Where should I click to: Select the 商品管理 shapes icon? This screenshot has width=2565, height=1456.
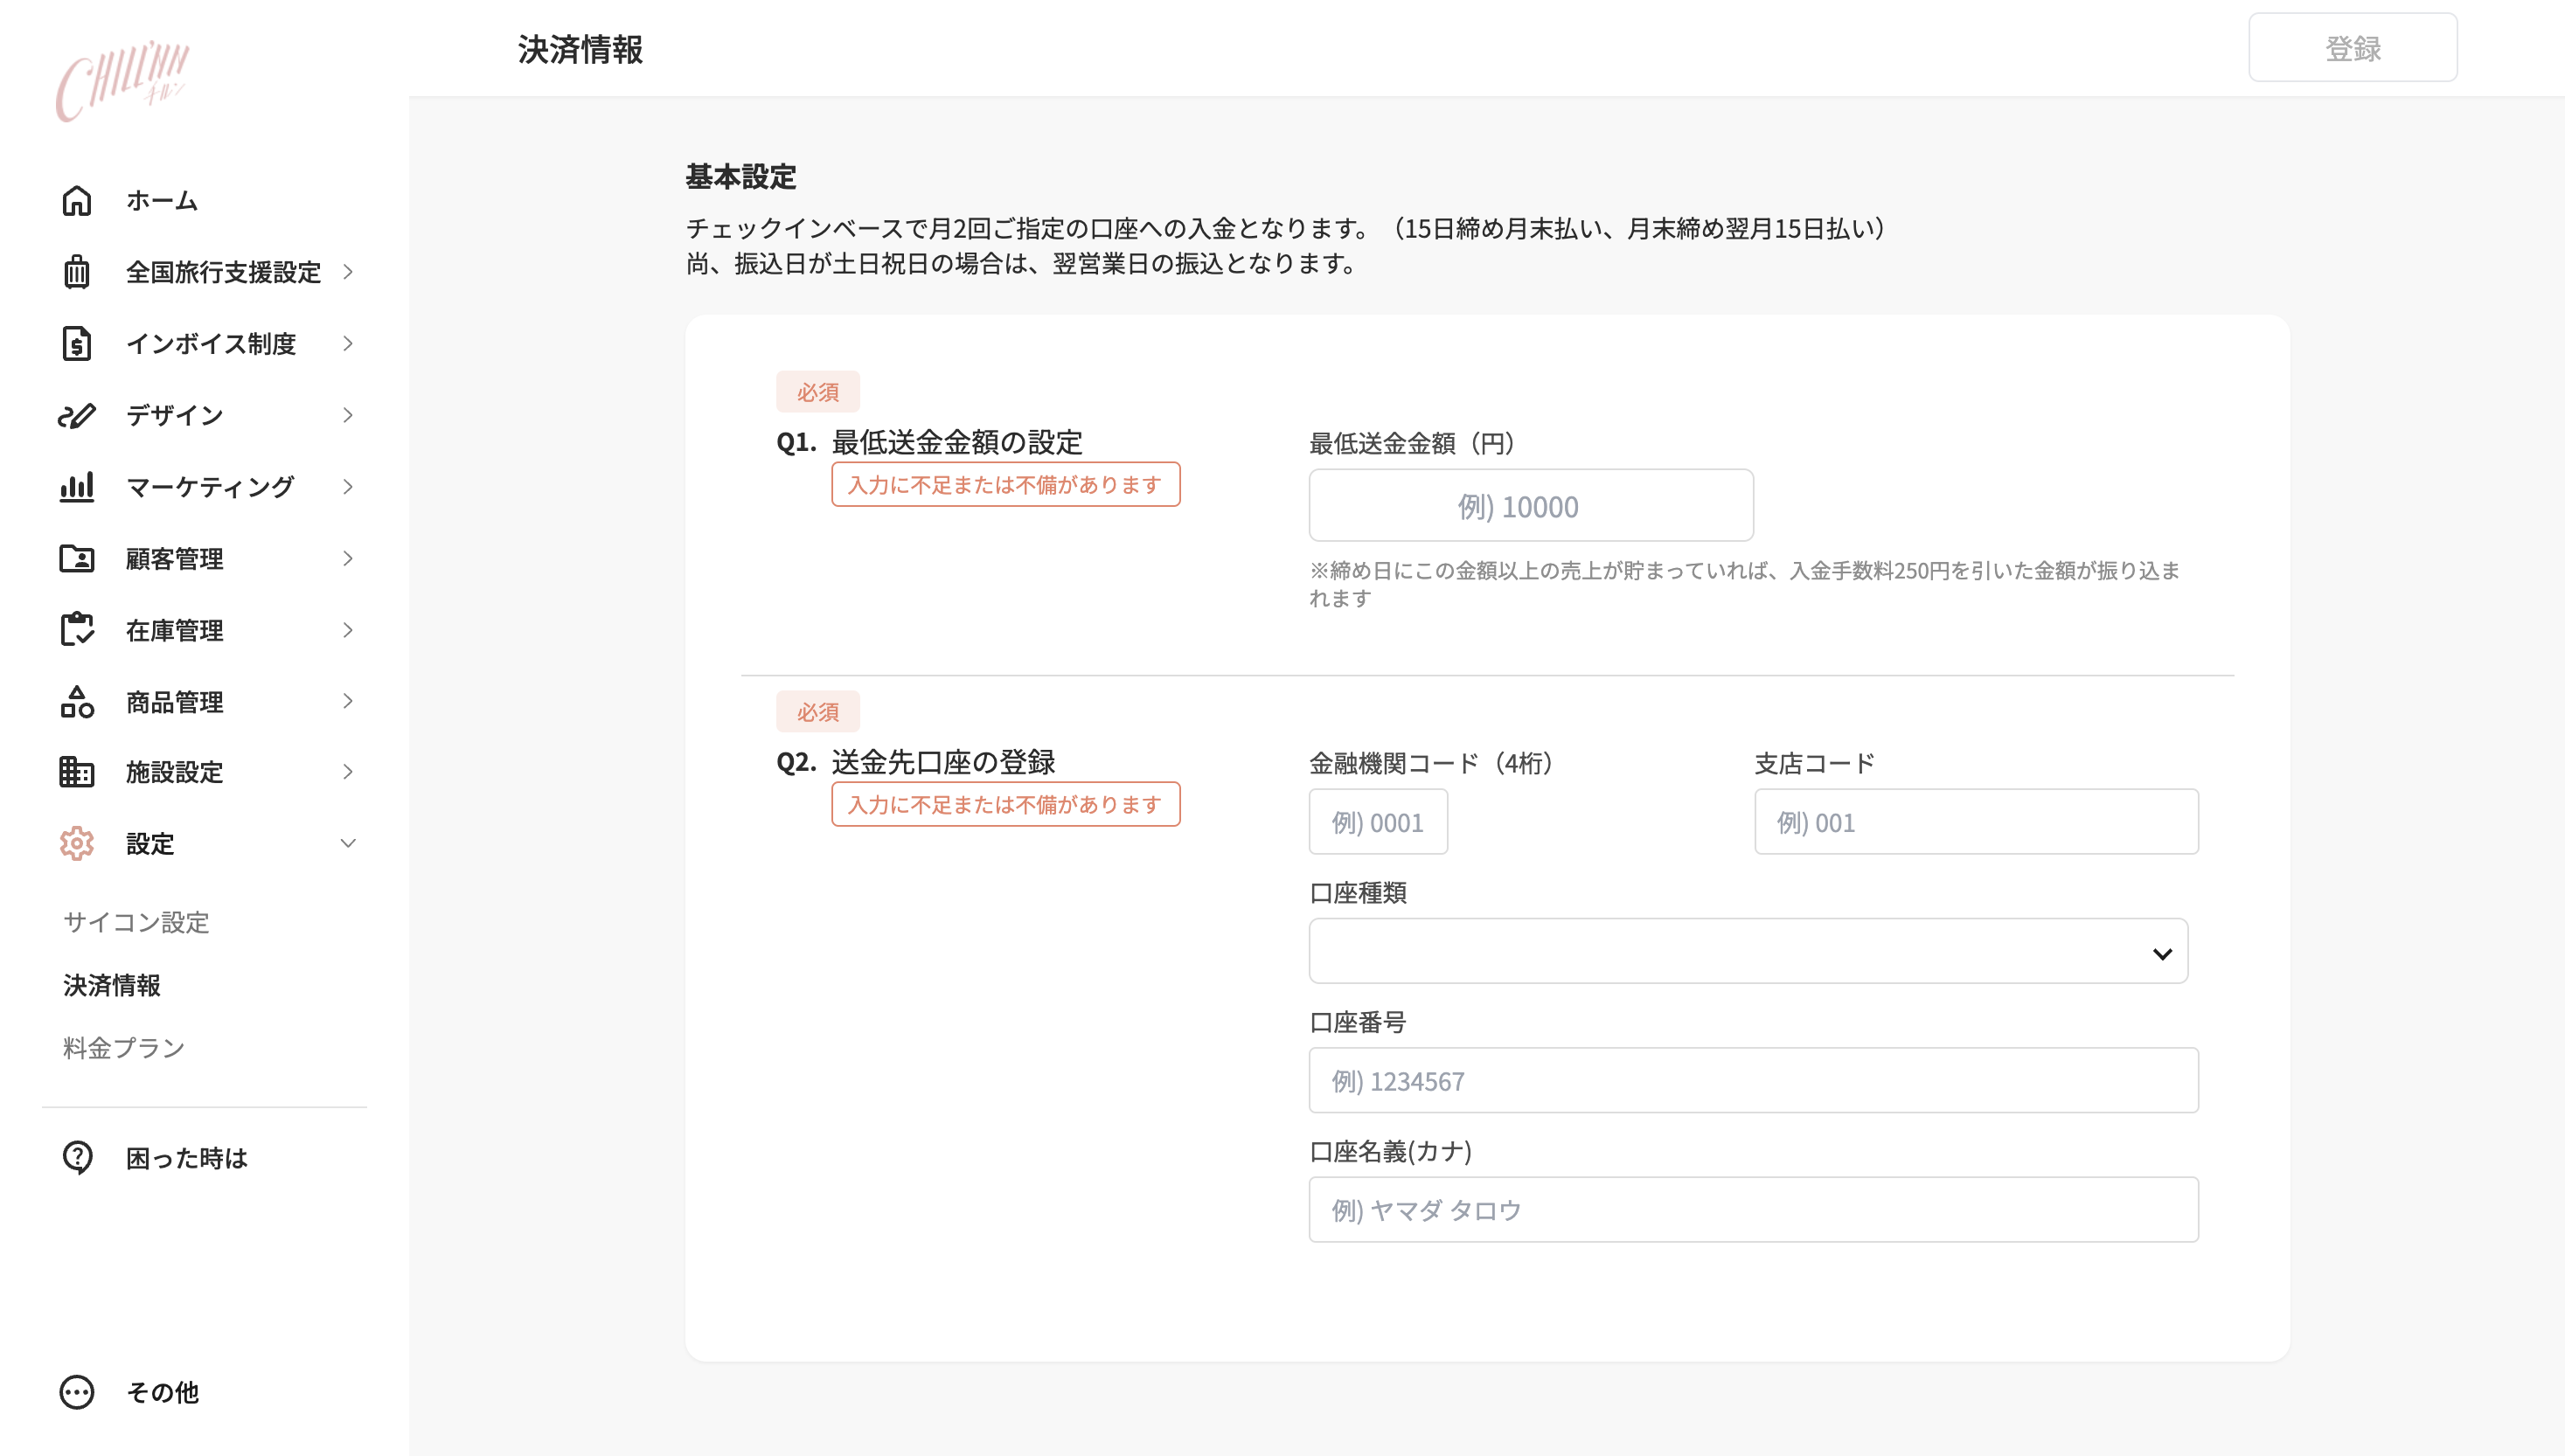point(77,701)
